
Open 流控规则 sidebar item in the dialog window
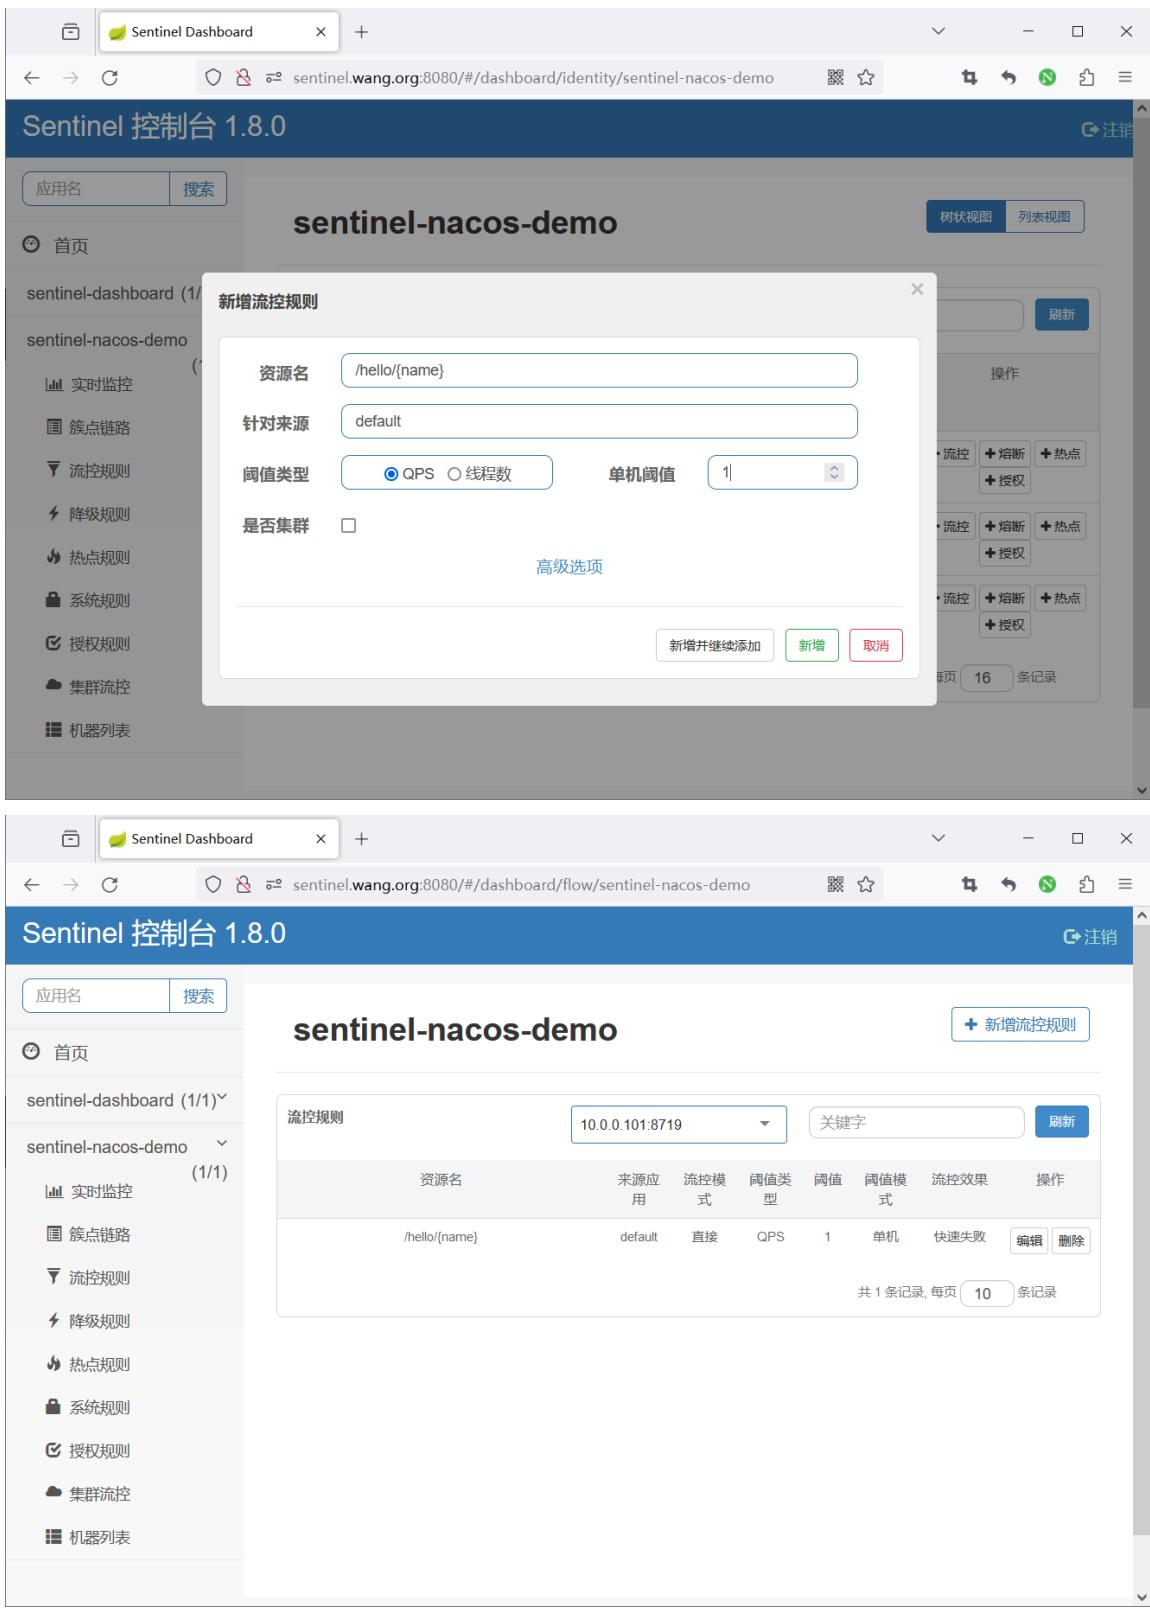(x=88, y=471)
